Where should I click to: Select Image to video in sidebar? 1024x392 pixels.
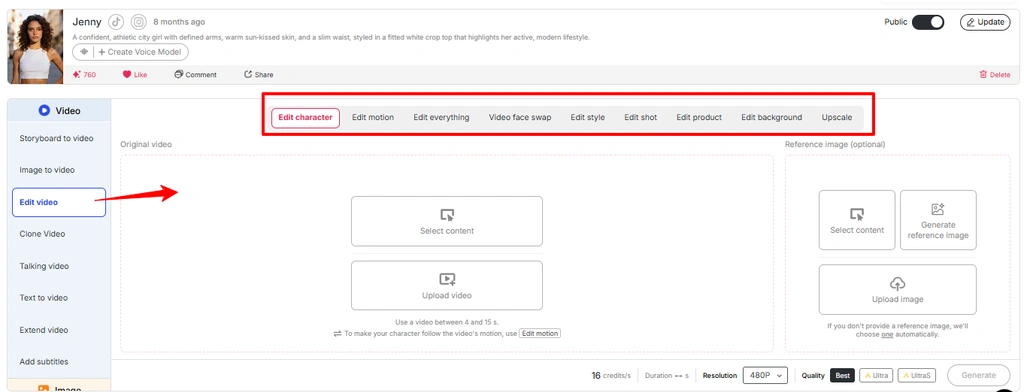coord(47,170)
